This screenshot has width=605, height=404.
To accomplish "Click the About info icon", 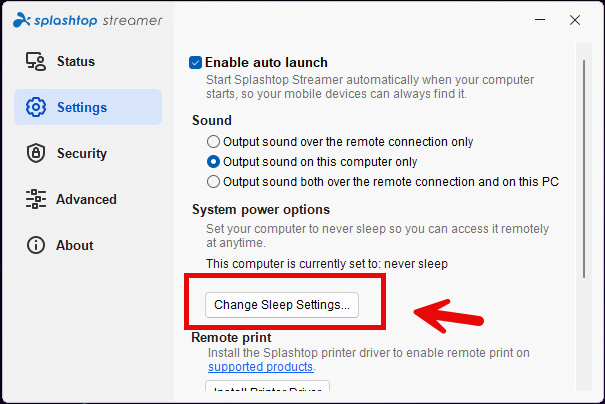I will click(36, 246).
